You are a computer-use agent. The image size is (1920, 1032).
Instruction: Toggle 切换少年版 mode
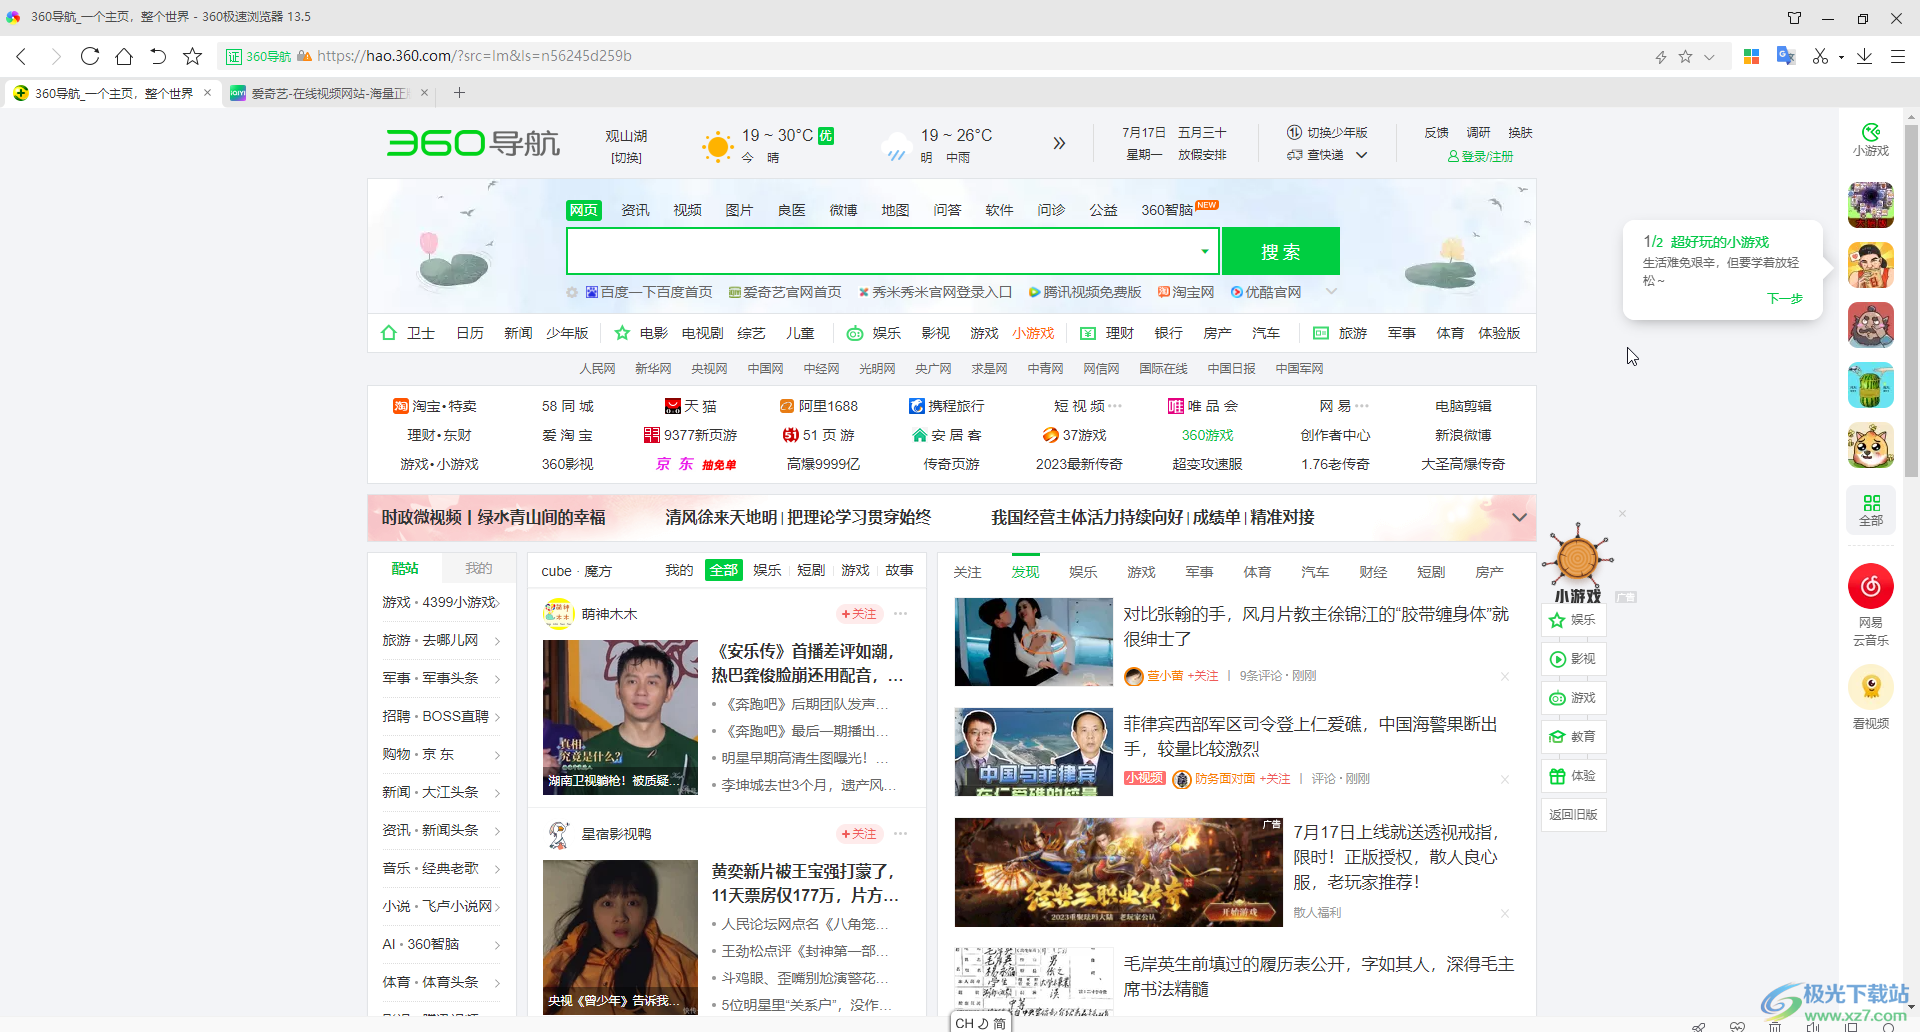[x=1330, y=131]
